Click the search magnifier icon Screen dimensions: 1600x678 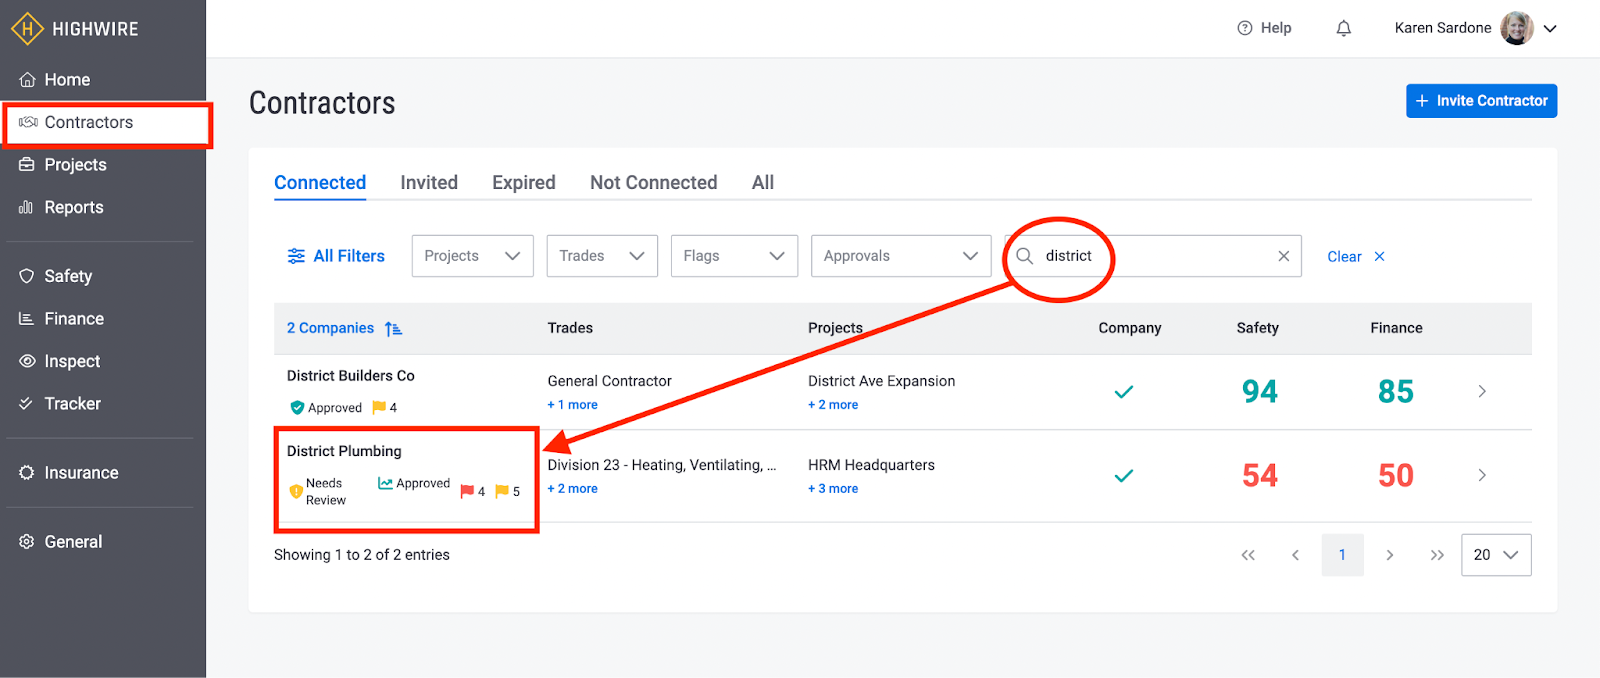[1025, 256]
